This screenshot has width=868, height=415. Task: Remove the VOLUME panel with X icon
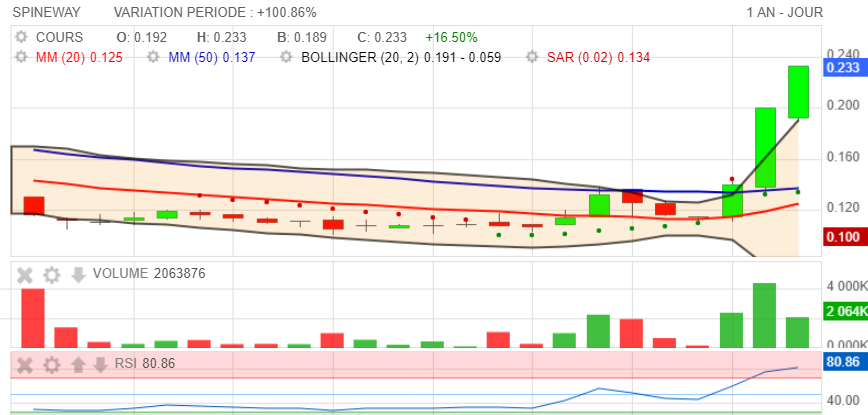coord(25,274)
